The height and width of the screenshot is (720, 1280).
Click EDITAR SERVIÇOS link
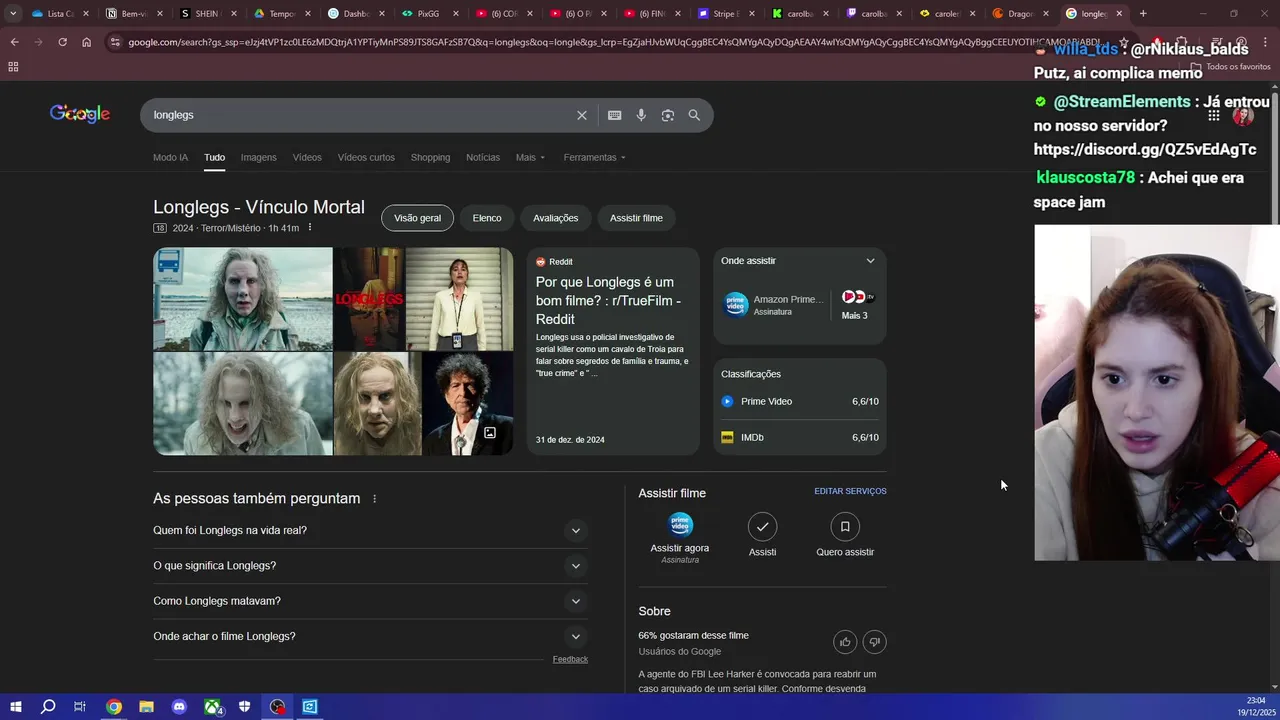tap(850, 491)
